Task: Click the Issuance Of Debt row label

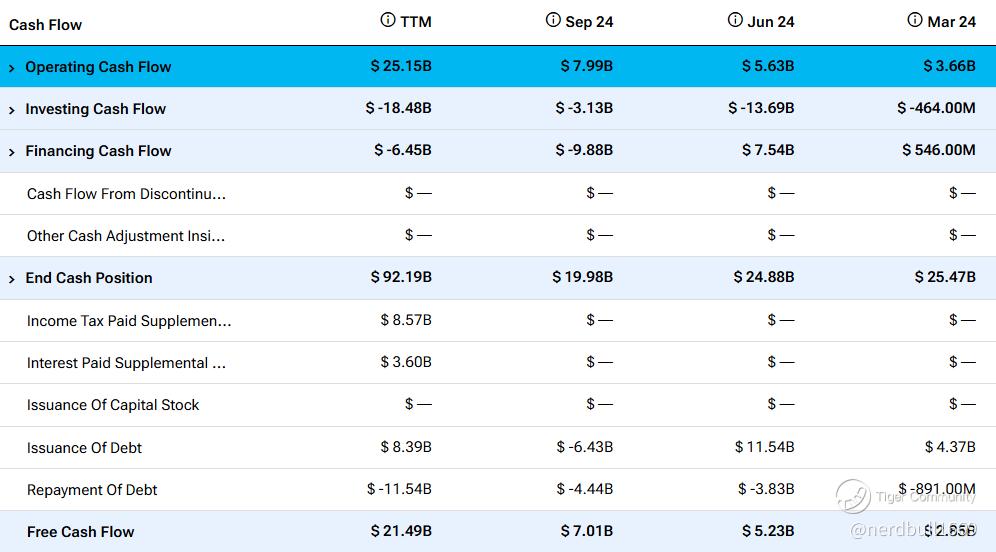Action: [x=84, y=448]
